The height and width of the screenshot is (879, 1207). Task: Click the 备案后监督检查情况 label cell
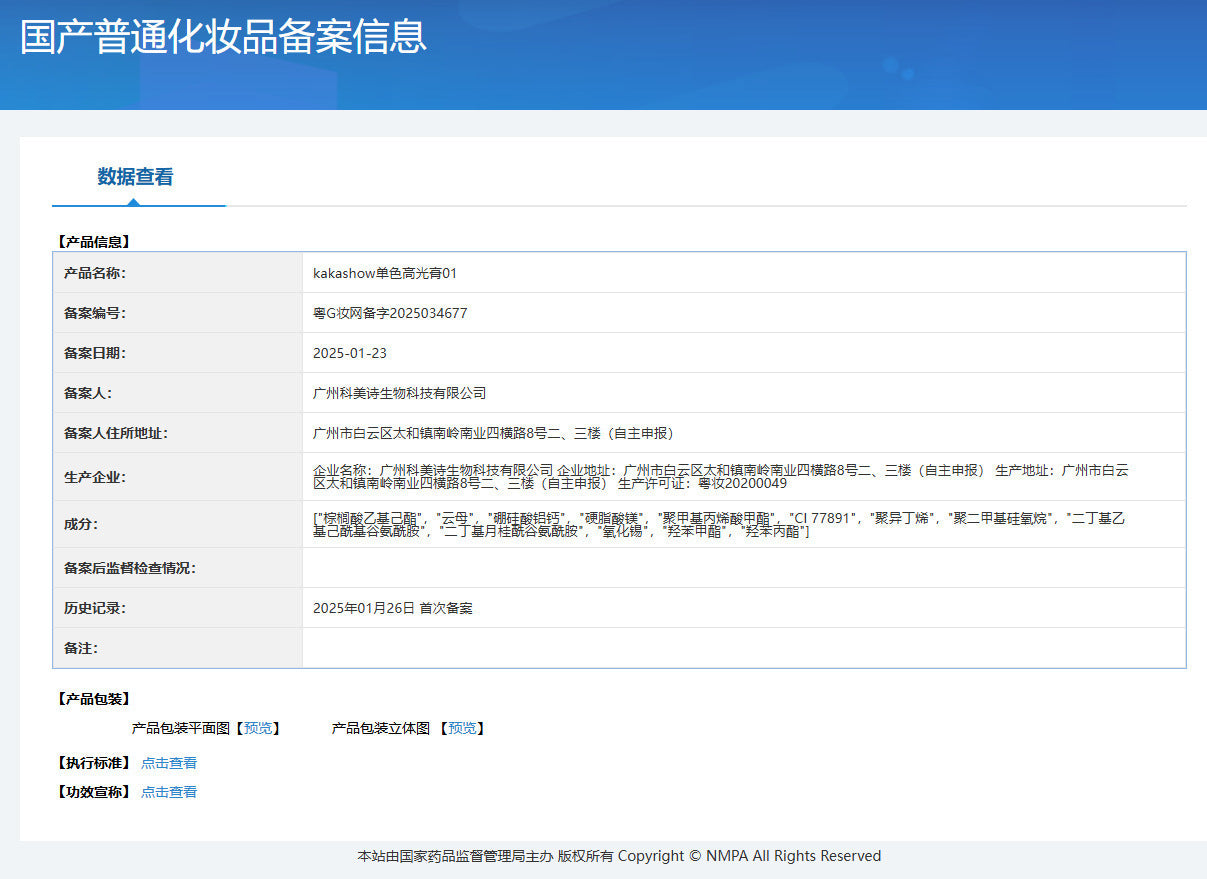[x=130, y=568]
